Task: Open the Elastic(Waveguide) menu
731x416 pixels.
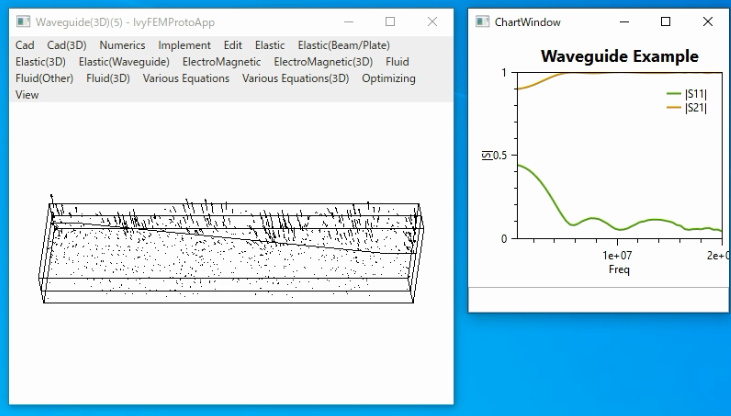Action: pyautogui.click(x=124, y=62)
